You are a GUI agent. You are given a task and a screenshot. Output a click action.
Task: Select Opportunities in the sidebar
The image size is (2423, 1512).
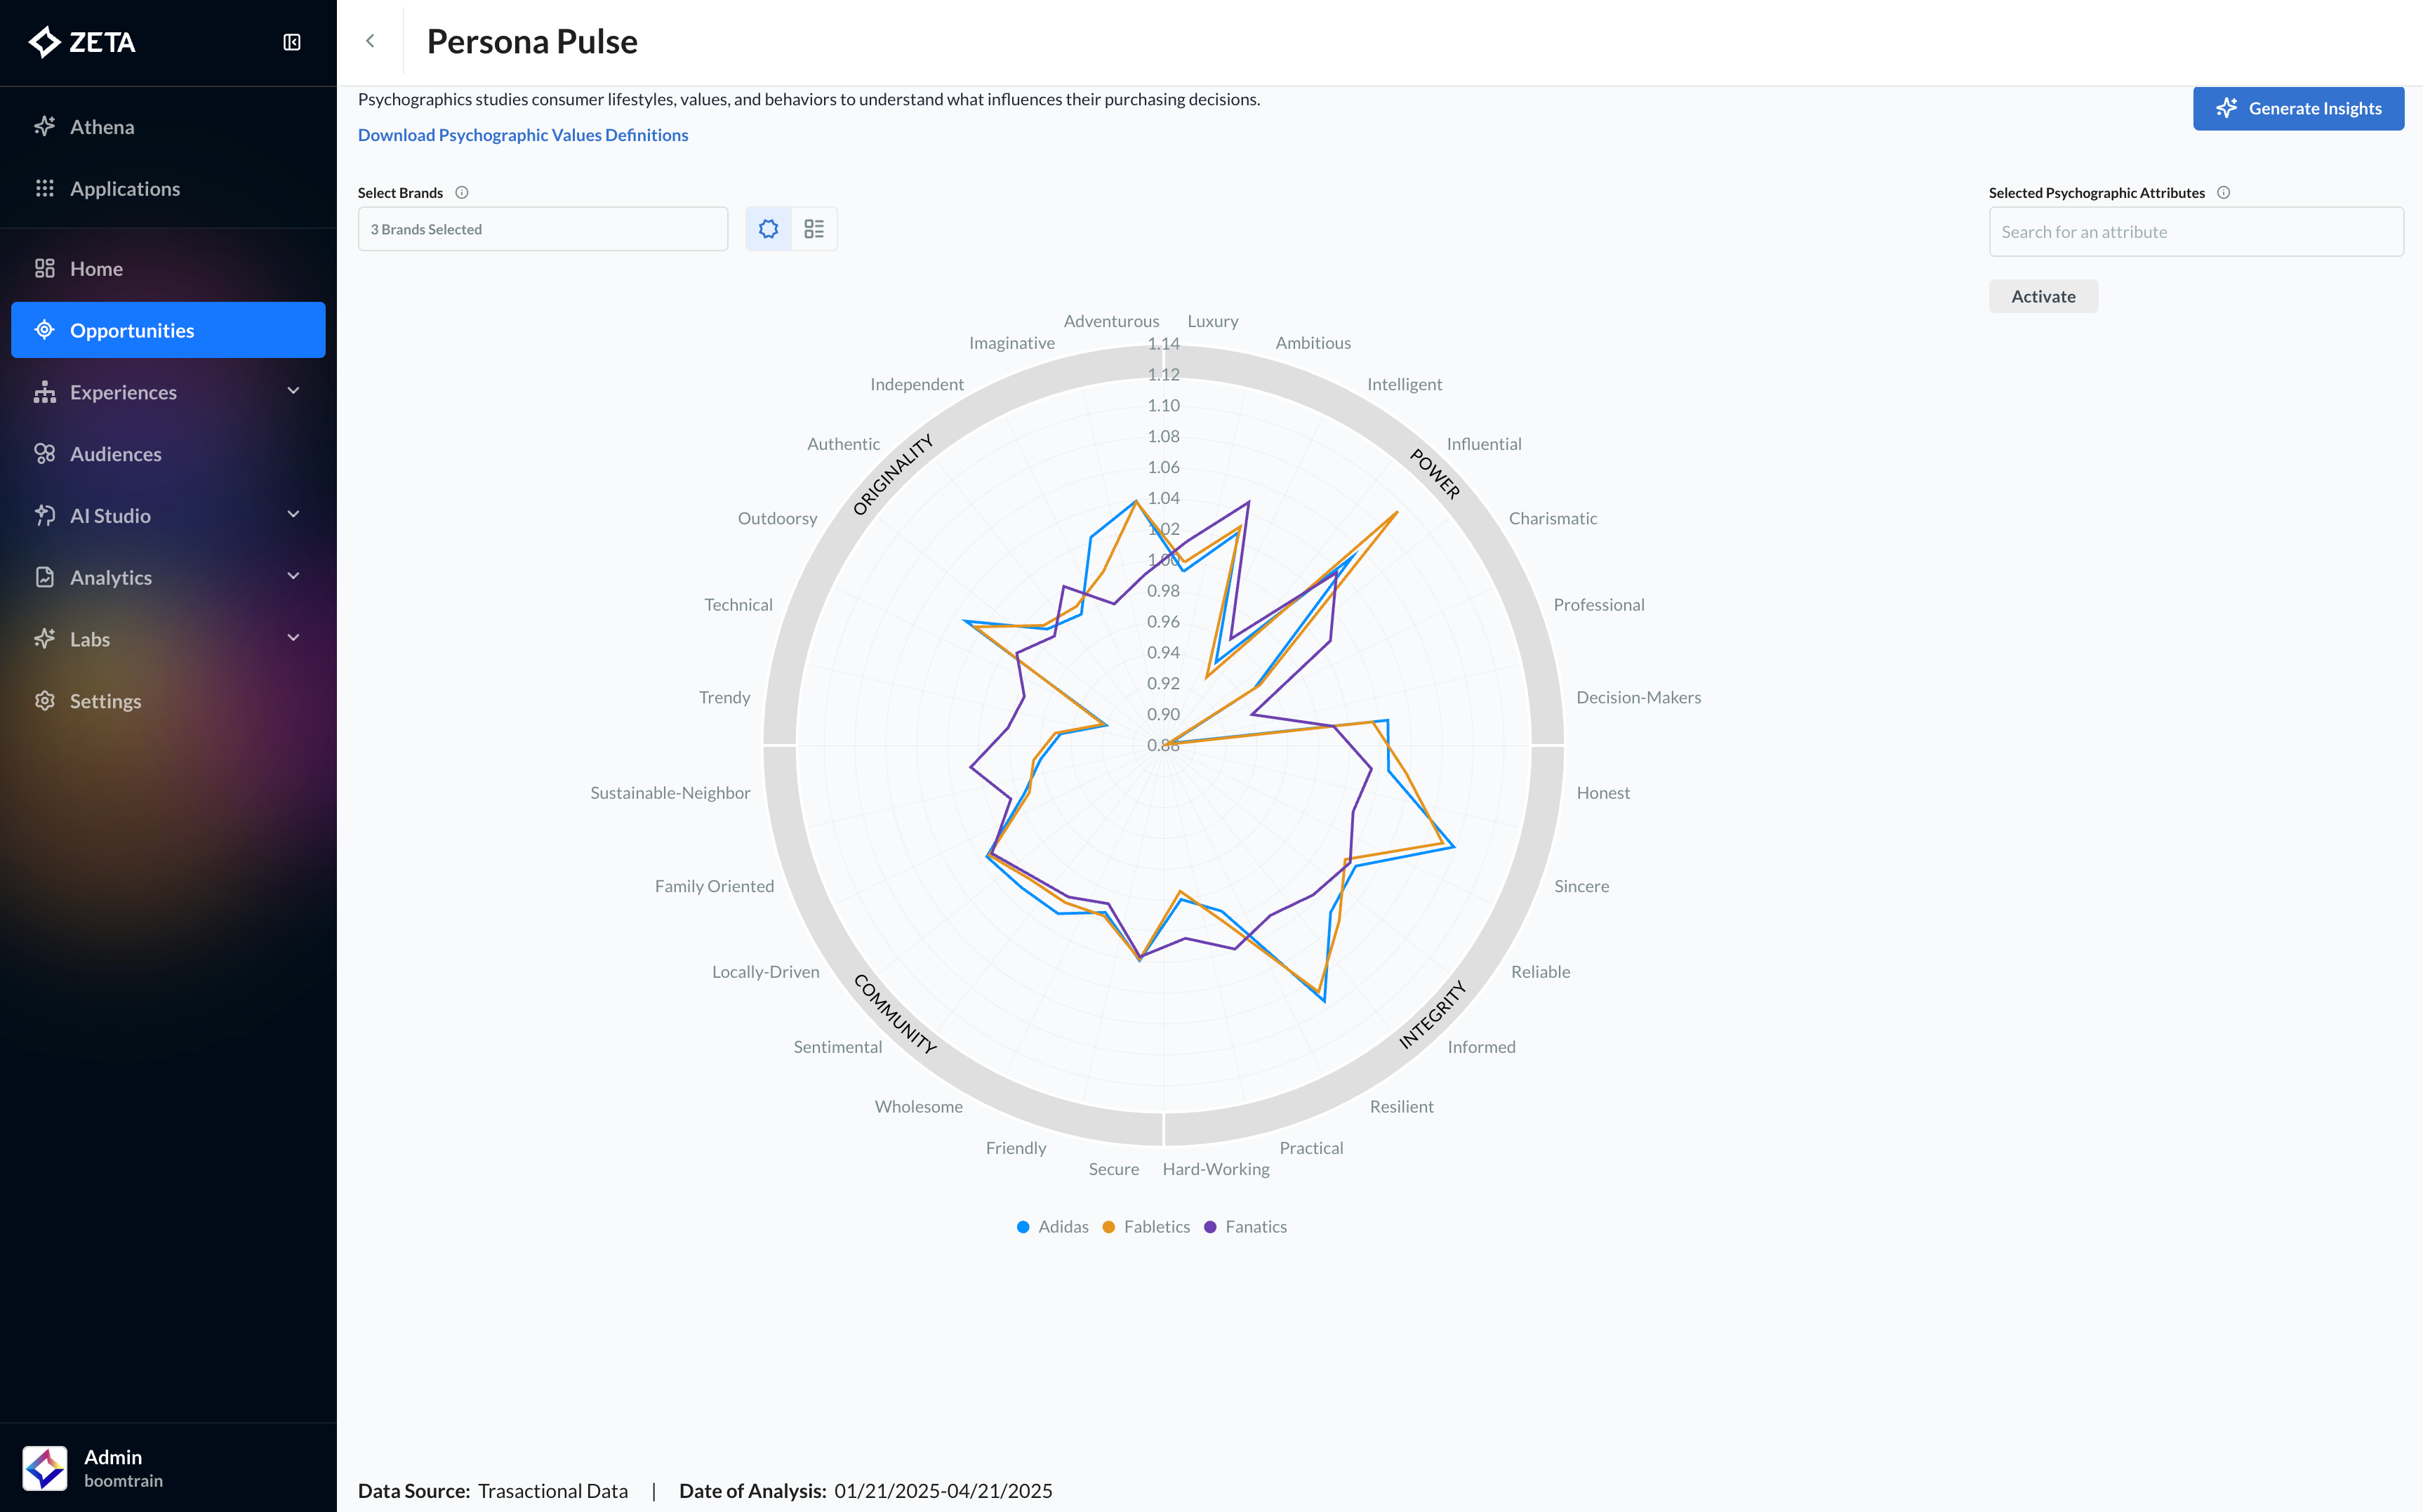coord(168,330)
